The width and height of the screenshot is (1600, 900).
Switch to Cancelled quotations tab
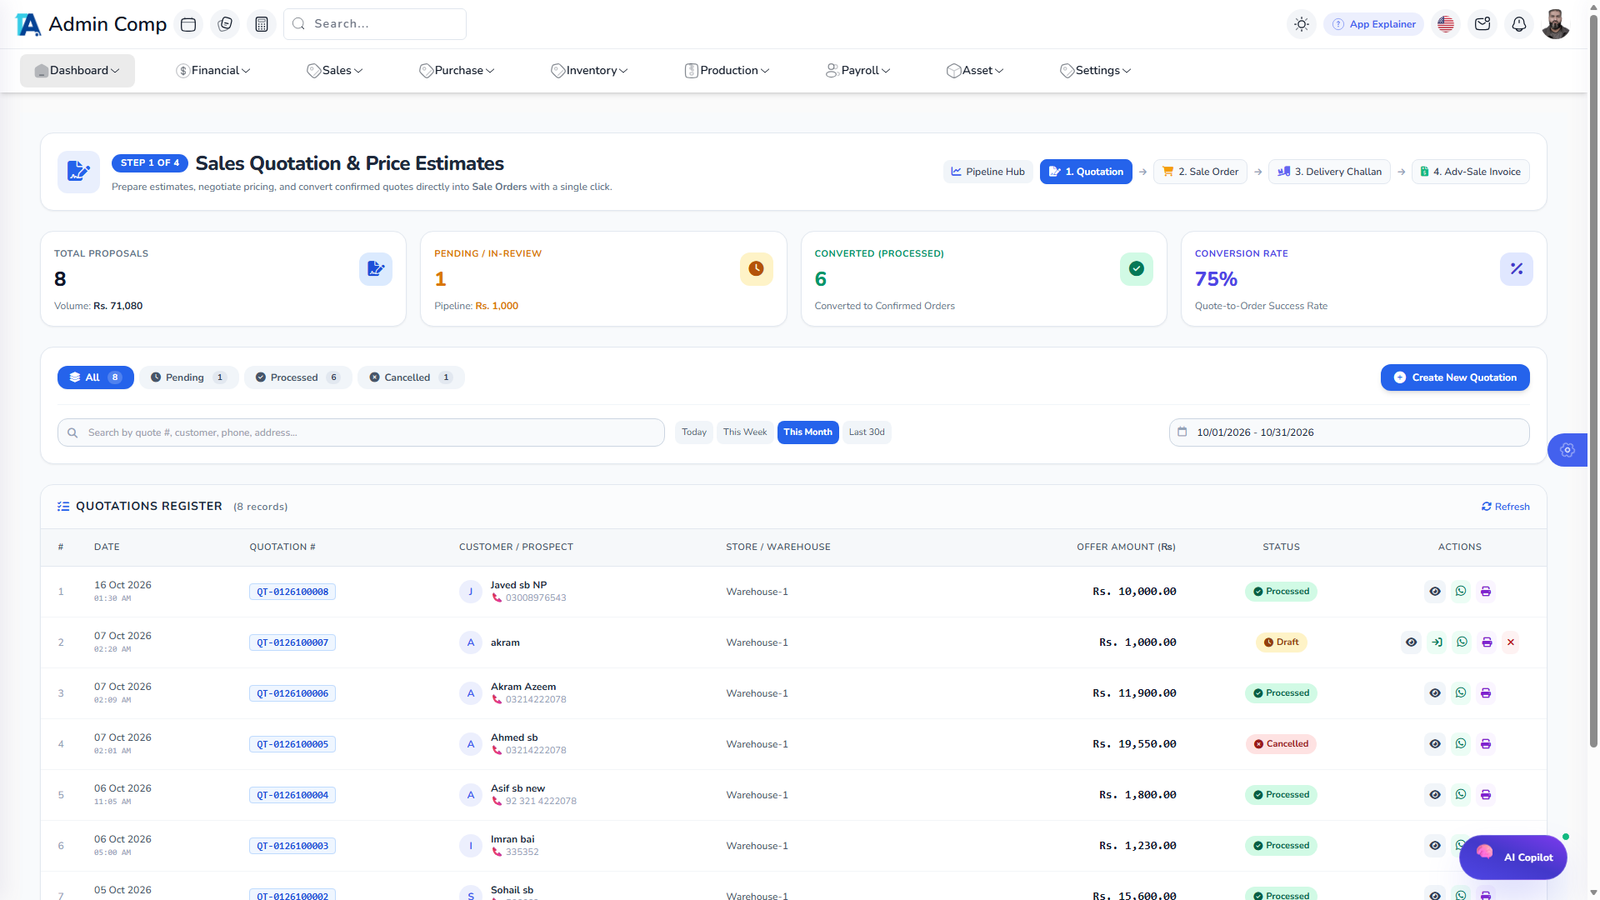(x=411, y=378)
